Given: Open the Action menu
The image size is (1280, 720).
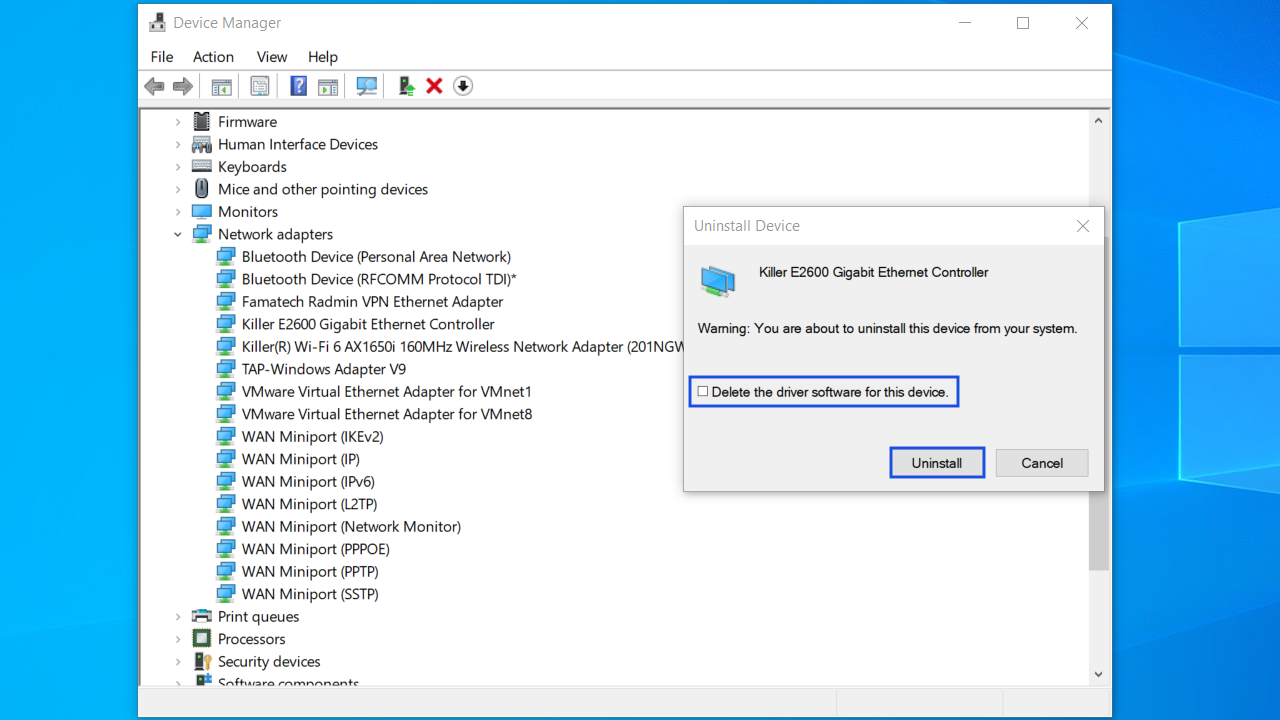Looking at the screenshot, I should coord(213,57).
